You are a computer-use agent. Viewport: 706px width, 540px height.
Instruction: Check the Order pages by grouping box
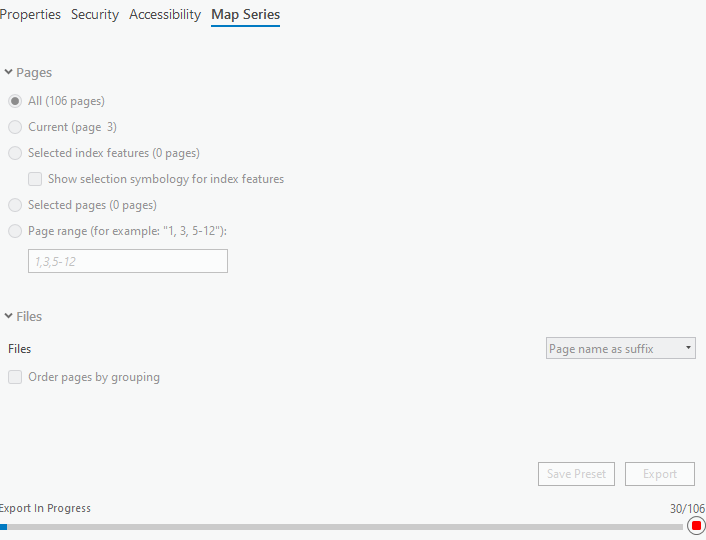pyautogui.click(x=15, y=377)
